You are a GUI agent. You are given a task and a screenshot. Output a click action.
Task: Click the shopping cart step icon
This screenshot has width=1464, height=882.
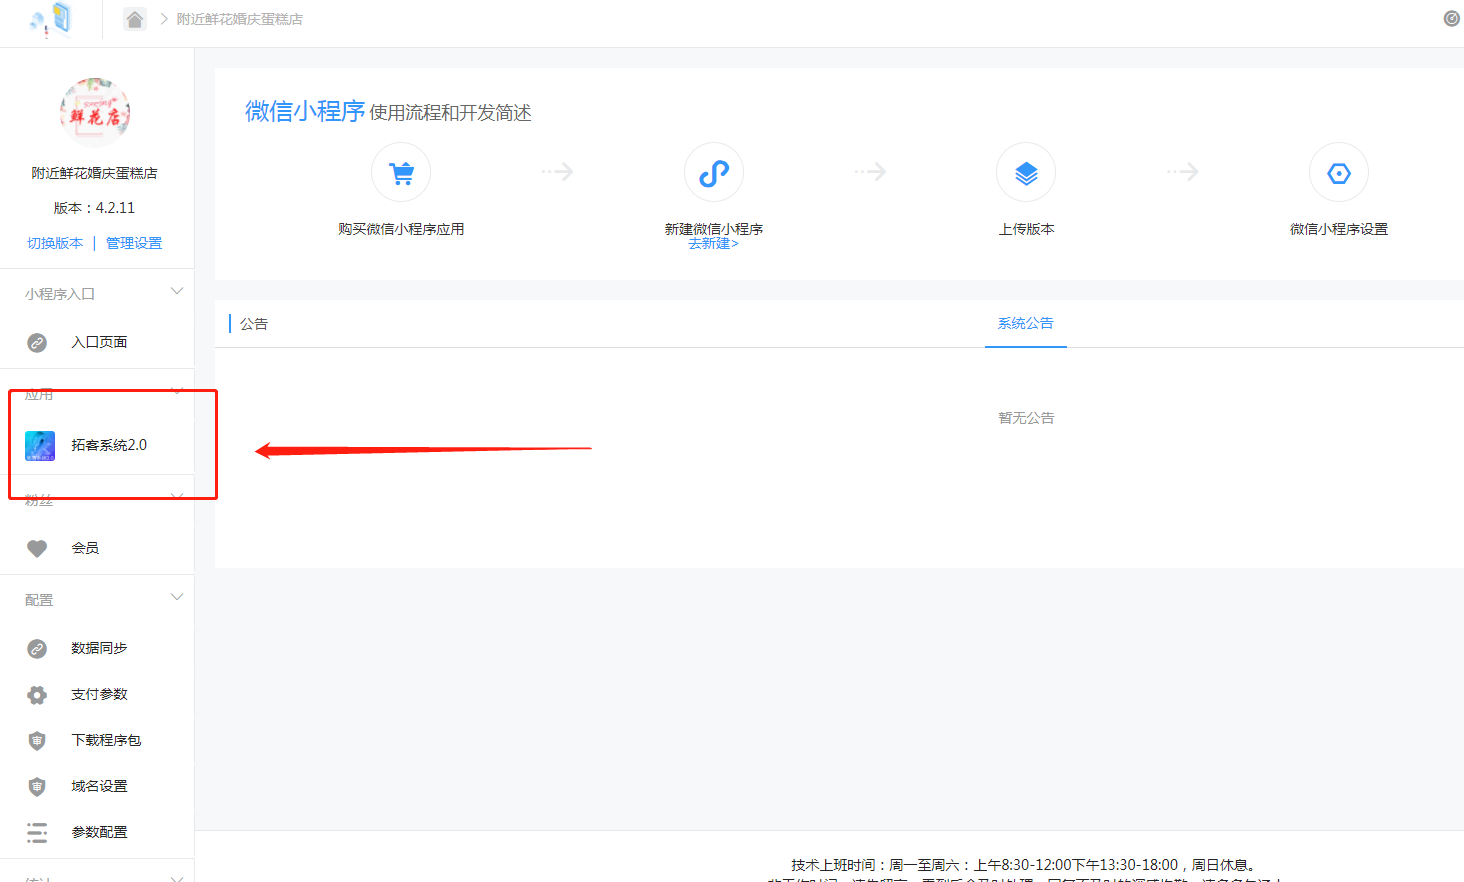coord(401,172)
